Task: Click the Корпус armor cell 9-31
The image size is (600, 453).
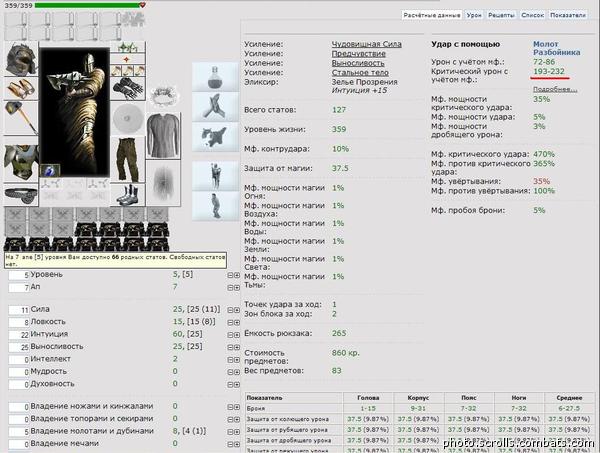Action: tap(418, 409)
